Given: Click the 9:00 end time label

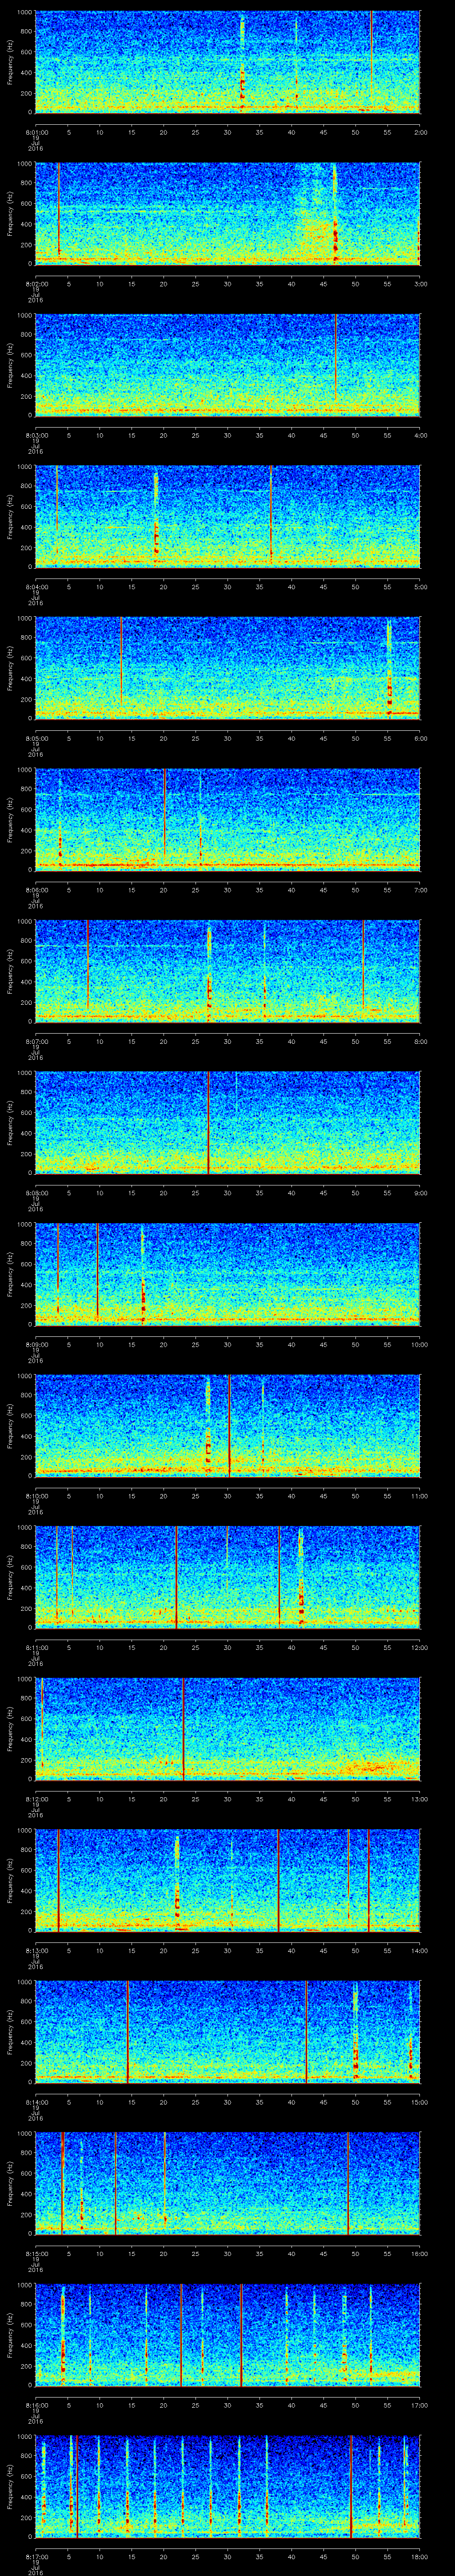Looking at the screenshot, I should (420, 1193).
